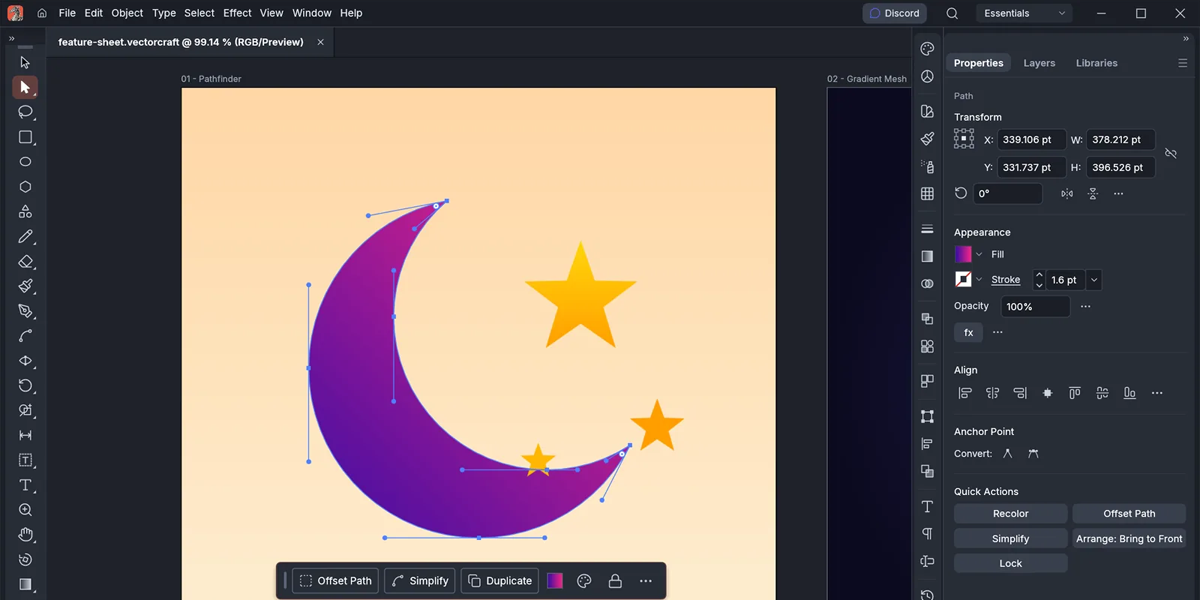Pick the Rectangle tool

[25, 137]
